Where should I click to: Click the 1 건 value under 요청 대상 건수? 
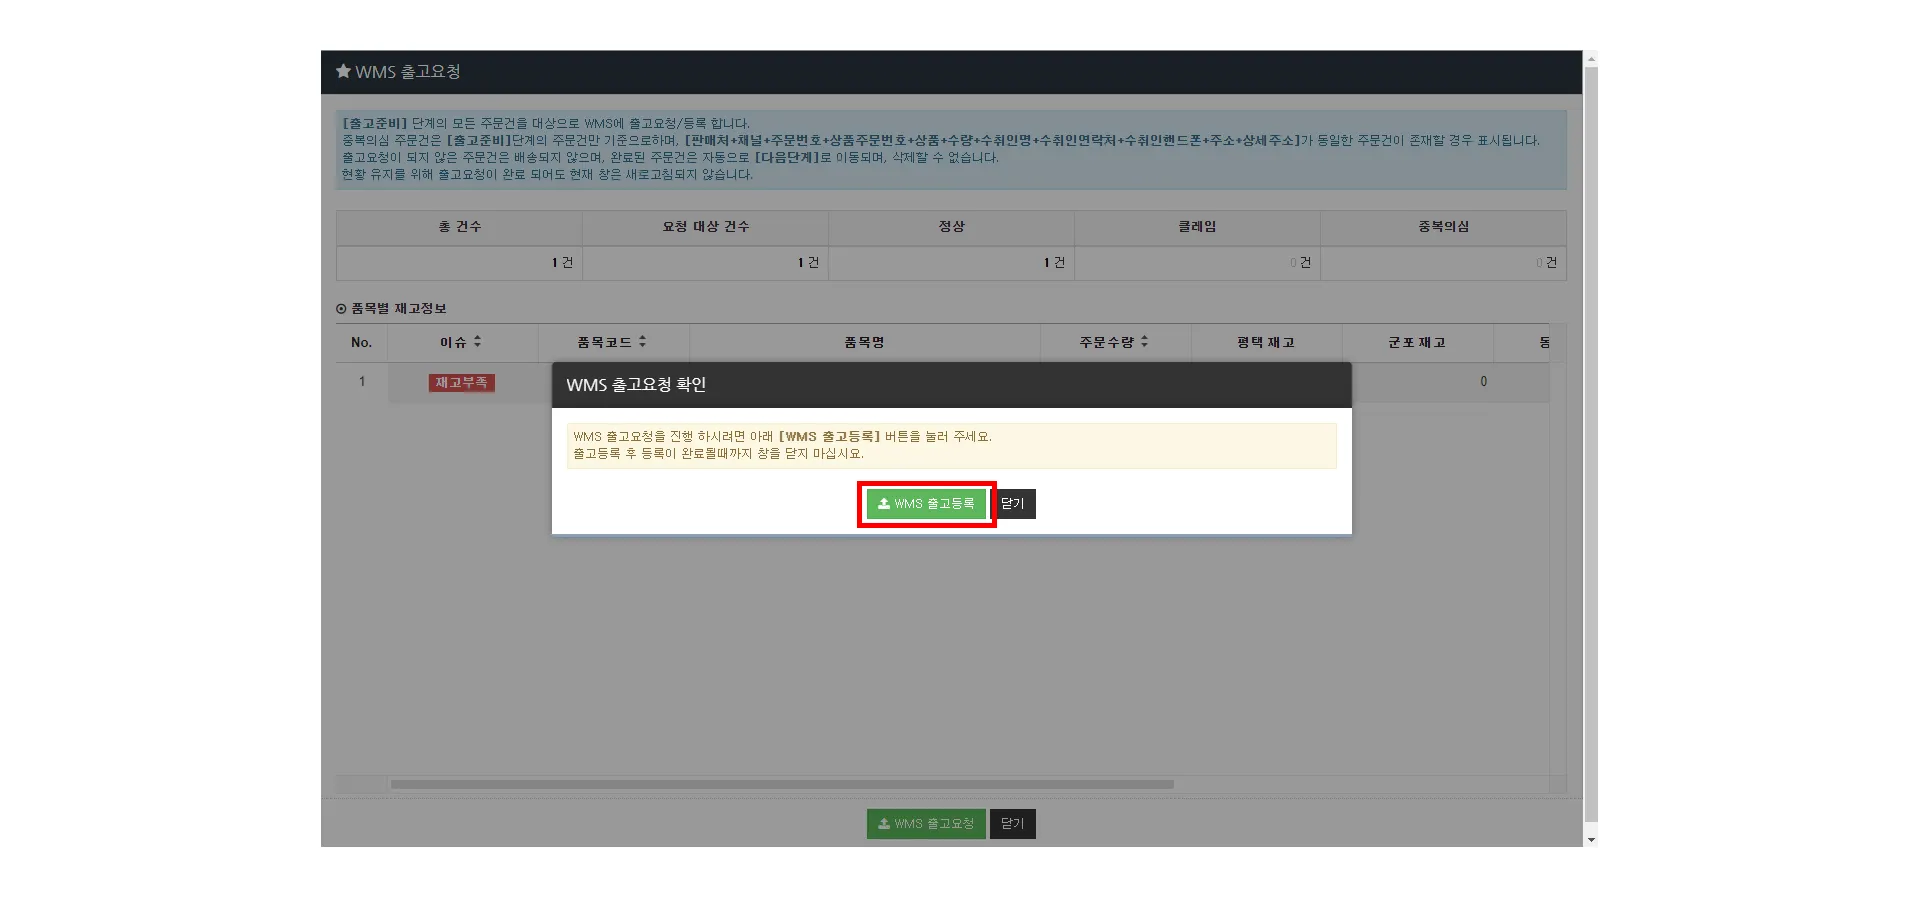point(808,263)
